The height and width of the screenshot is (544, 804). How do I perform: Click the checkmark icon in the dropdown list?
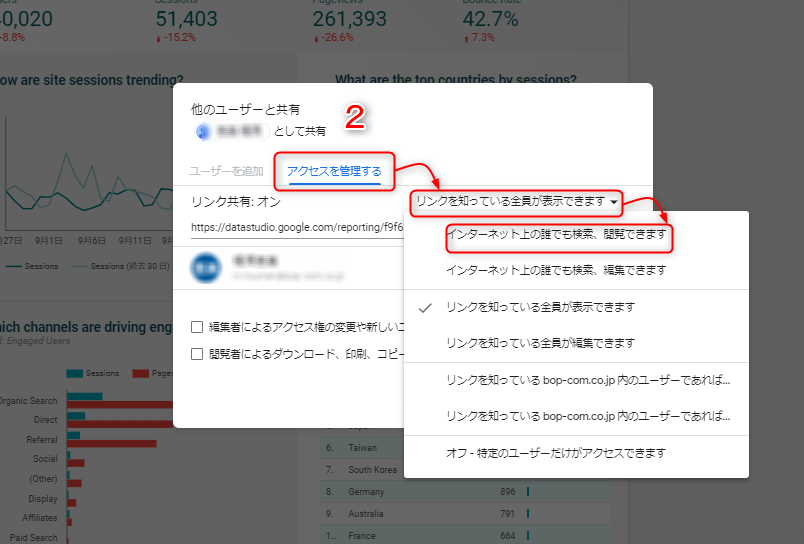[x=426, y=308]
